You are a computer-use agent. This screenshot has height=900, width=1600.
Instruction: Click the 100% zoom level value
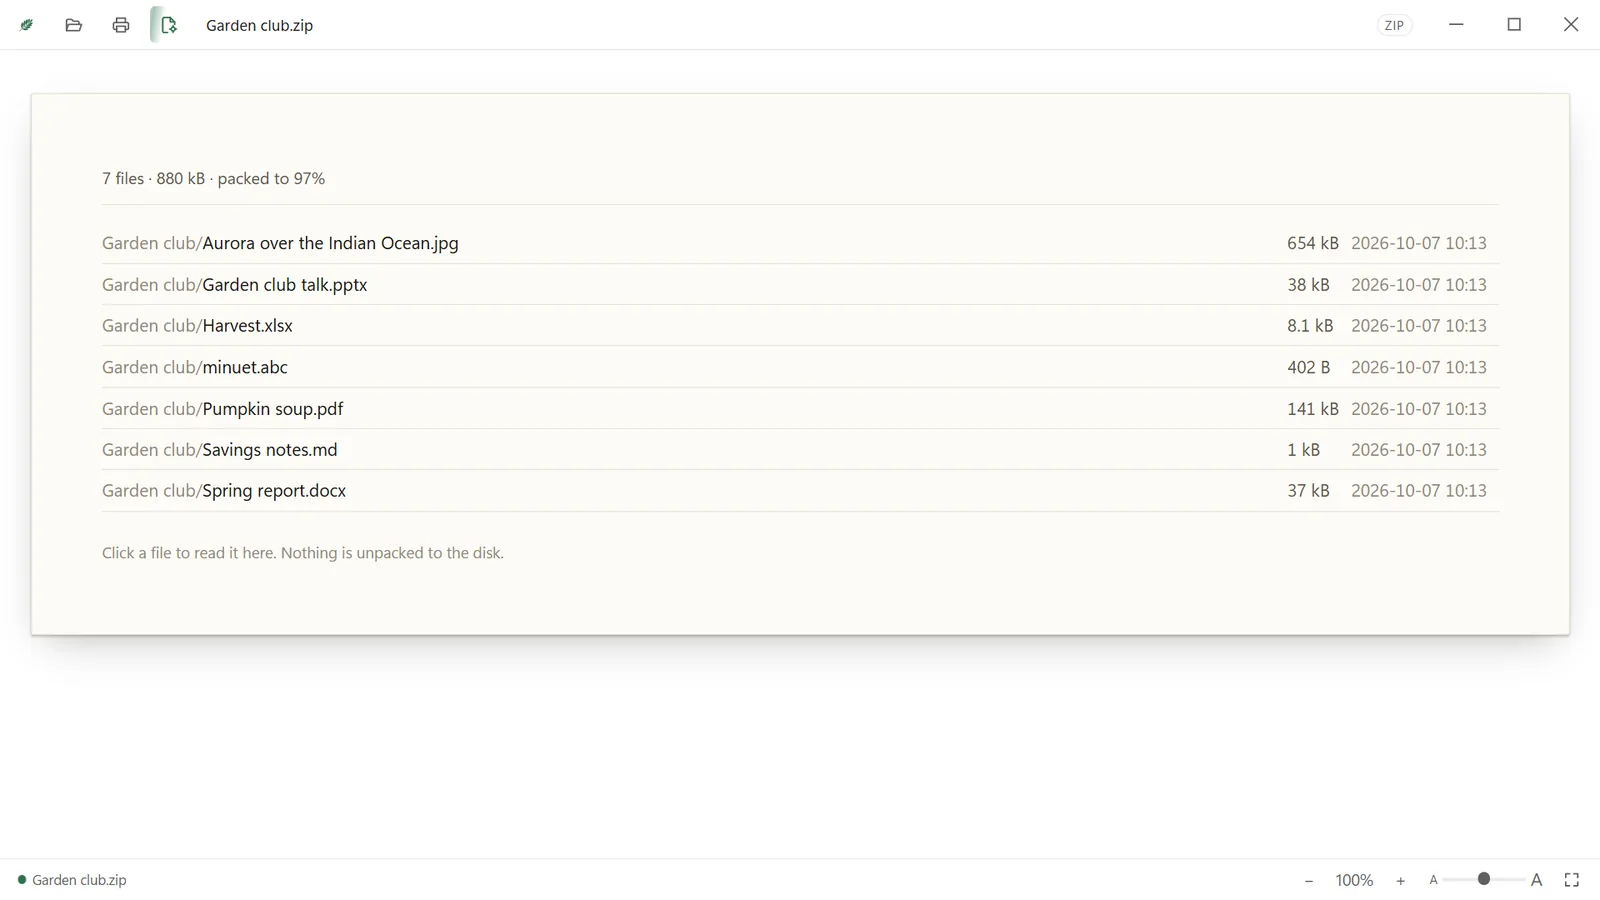coord(1354,880)
